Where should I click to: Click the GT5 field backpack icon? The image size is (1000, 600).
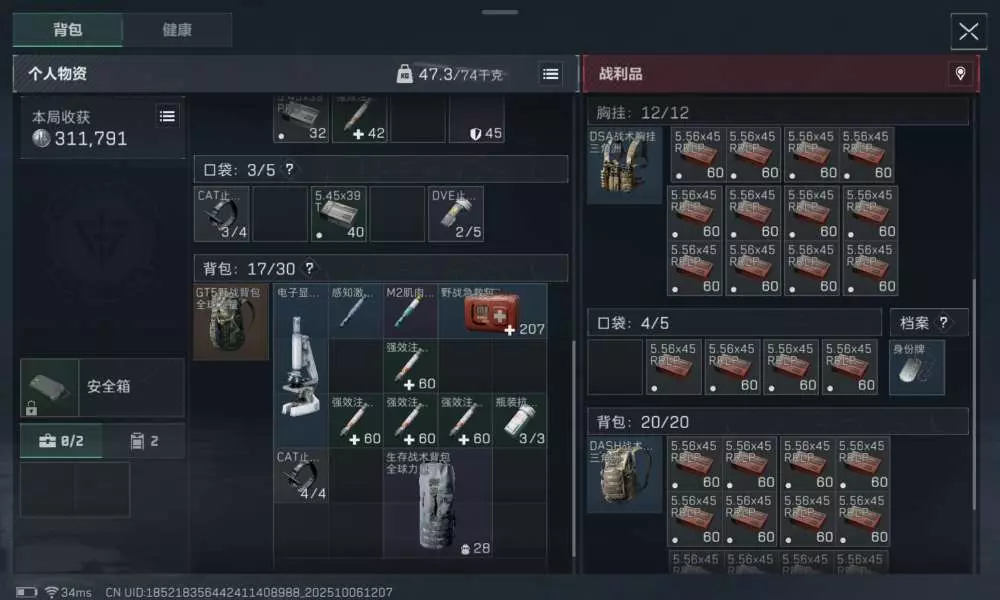[231, 322]
